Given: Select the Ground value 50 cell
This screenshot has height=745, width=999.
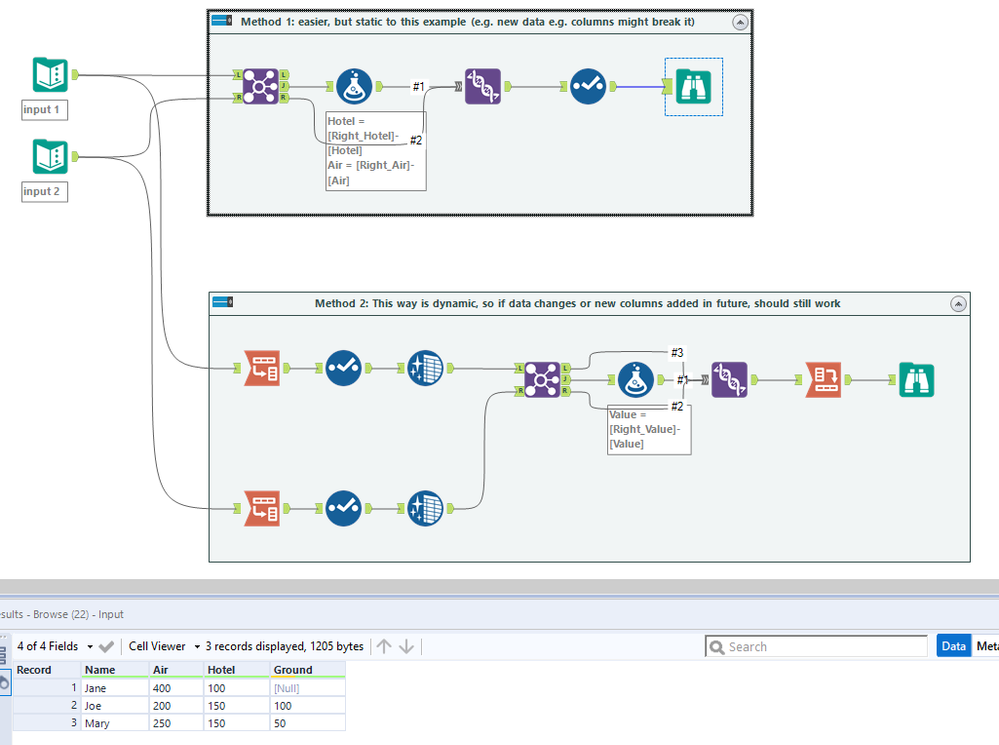Looking at the screenshot, I should [308, 723].
